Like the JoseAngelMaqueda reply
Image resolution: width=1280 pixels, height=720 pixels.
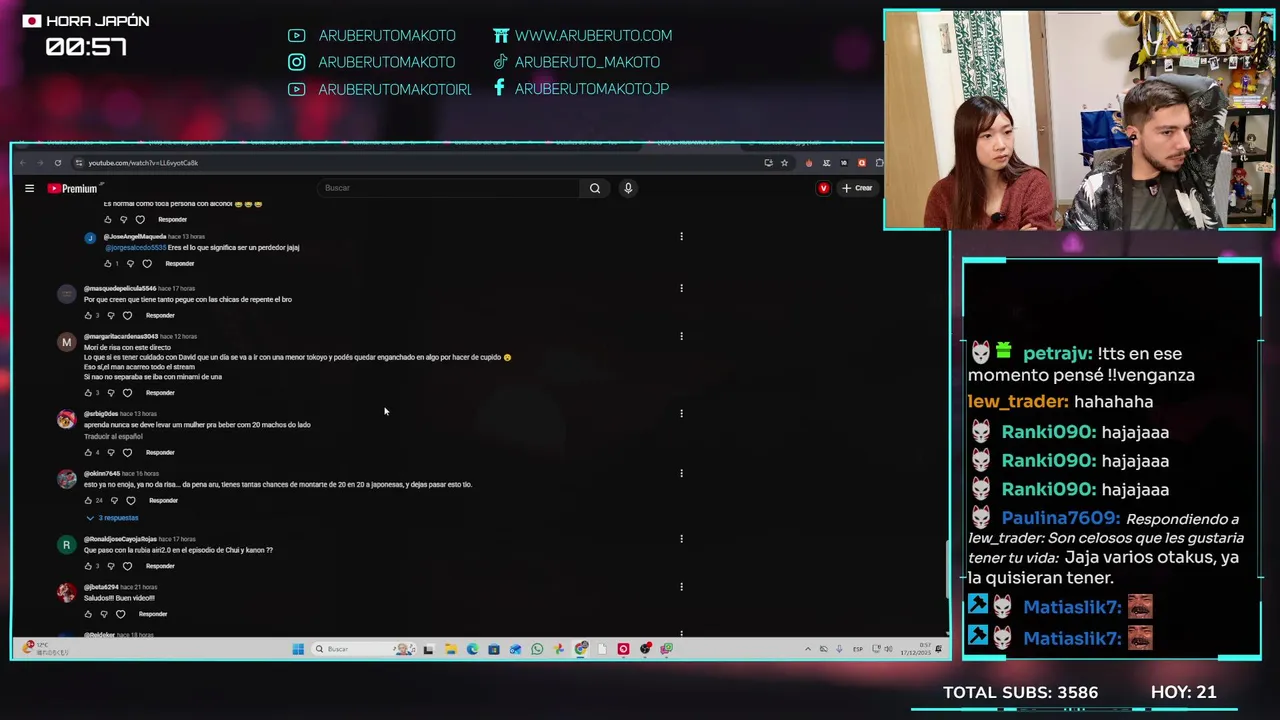click(108, 264)
